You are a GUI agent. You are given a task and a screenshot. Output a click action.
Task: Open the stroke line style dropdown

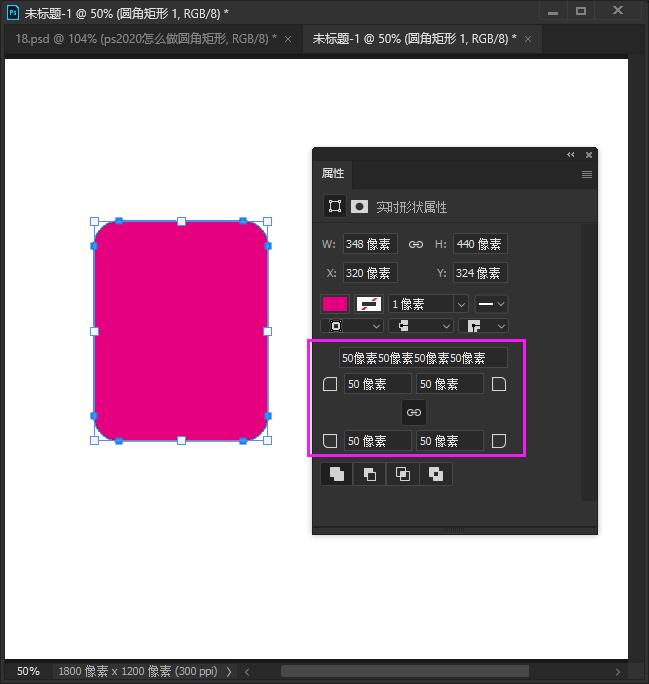[x=491, y=304]
